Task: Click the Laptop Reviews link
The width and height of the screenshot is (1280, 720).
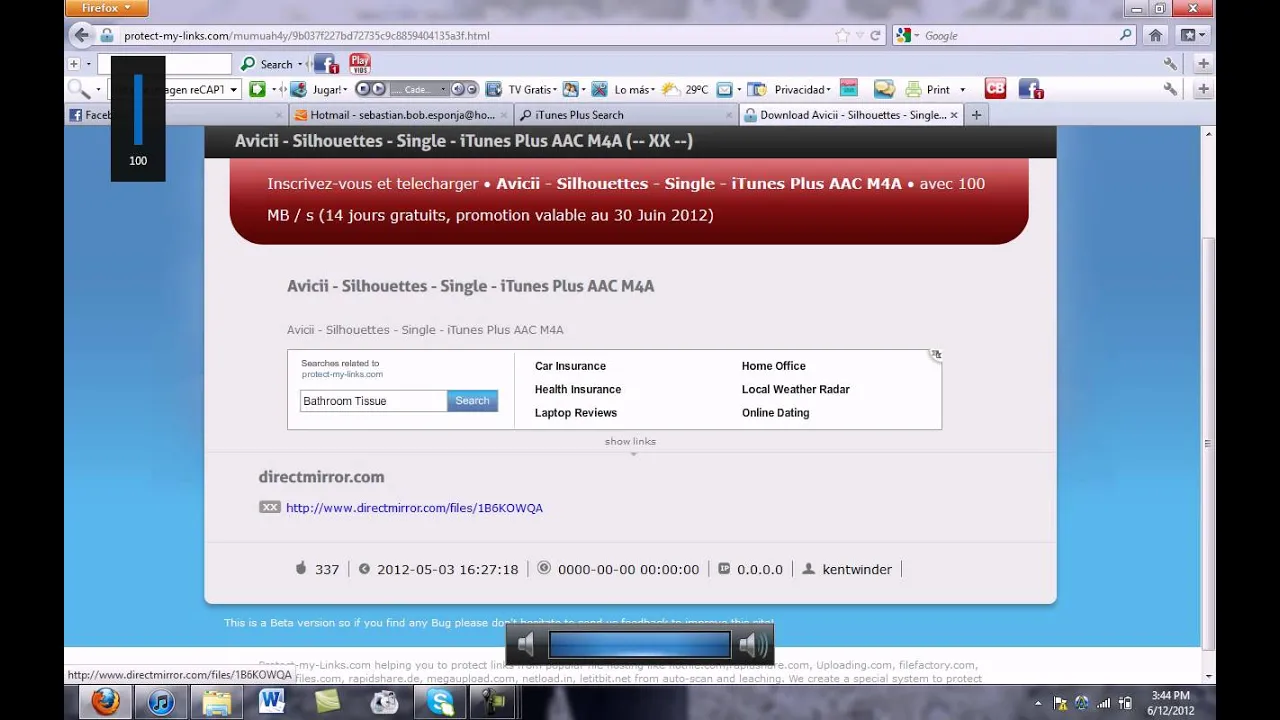Action: [x=576, y=413]
